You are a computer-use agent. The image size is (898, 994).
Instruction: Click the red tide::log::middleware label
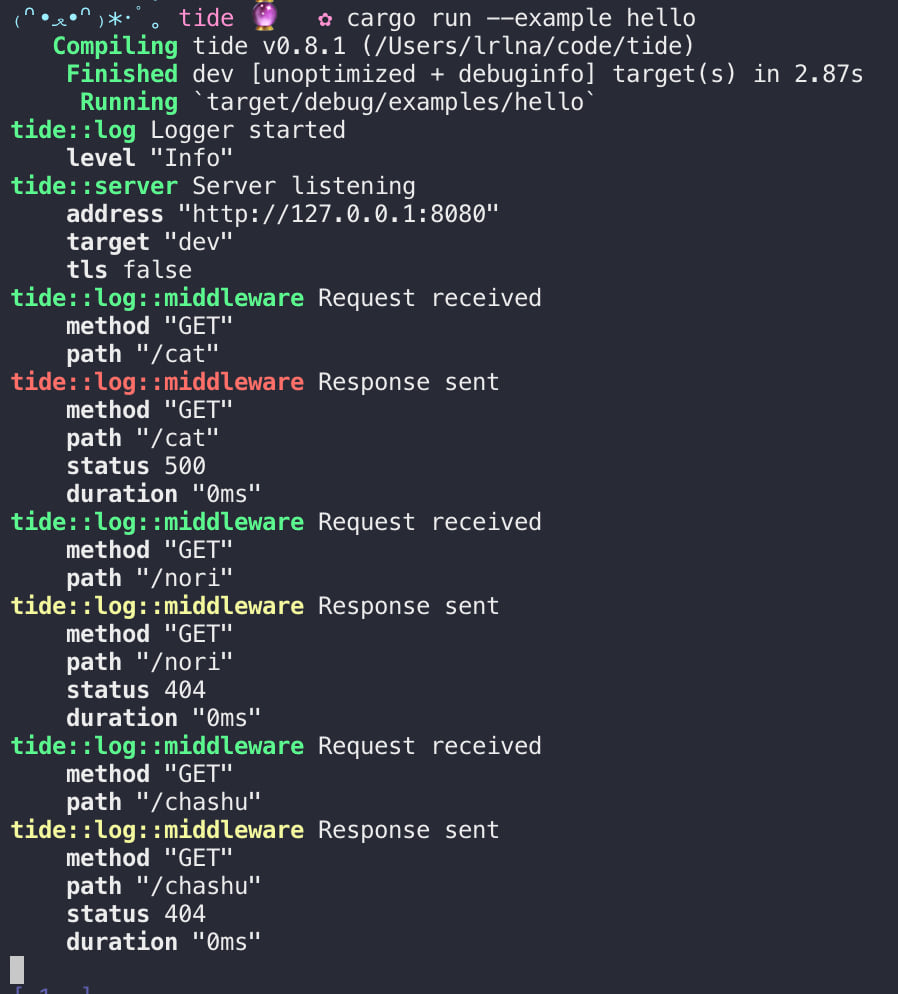point(157,382)
